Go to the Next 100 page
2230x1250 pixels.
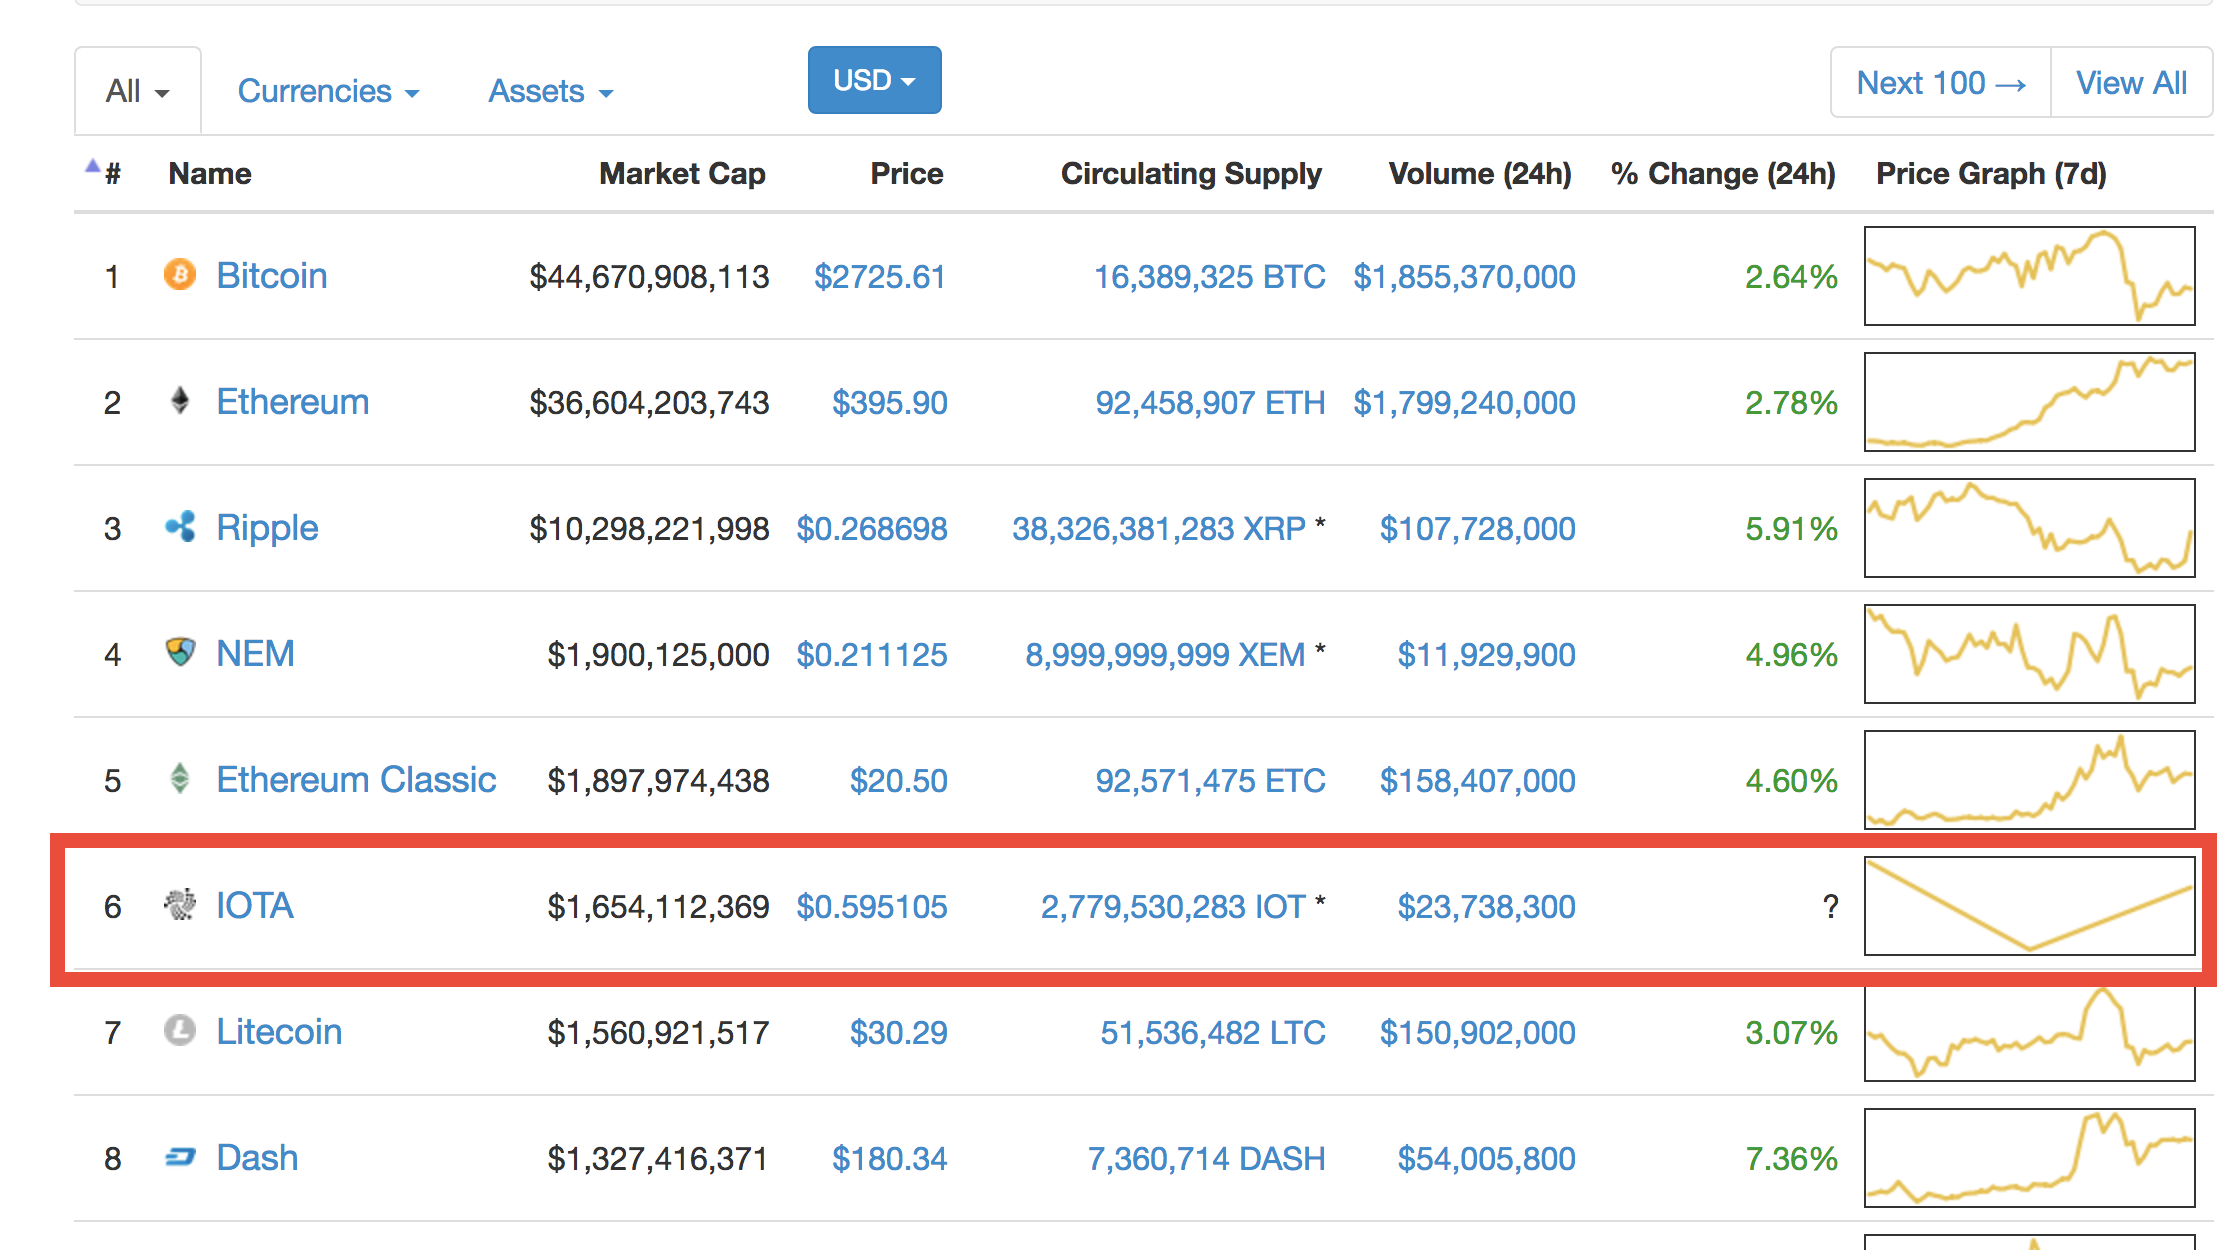coord(1941,83)
